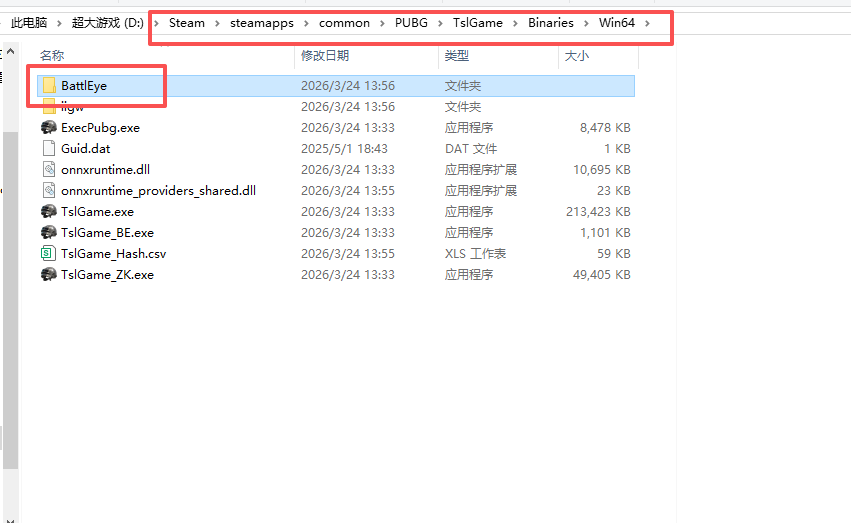Click the BattlEye folder icon
851x523 pixels.
click(49, 86)
